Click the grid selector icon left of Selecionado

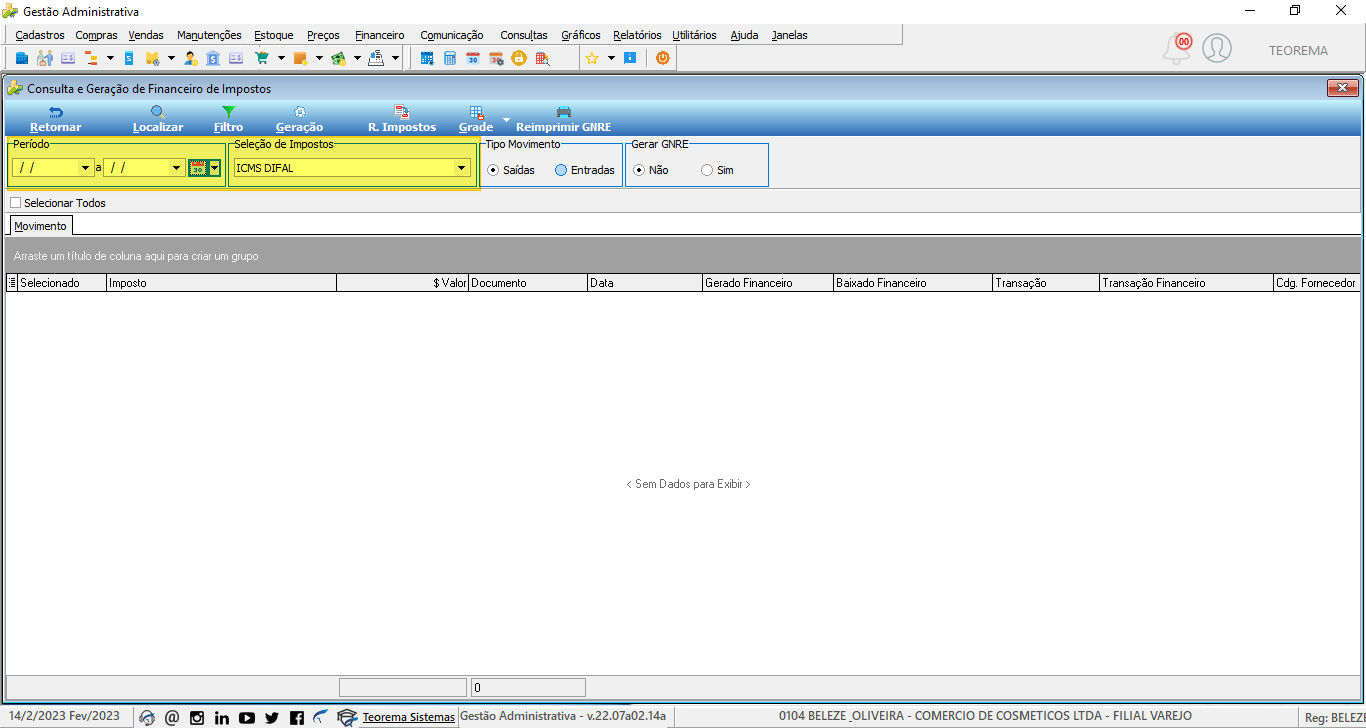[12, 283]
